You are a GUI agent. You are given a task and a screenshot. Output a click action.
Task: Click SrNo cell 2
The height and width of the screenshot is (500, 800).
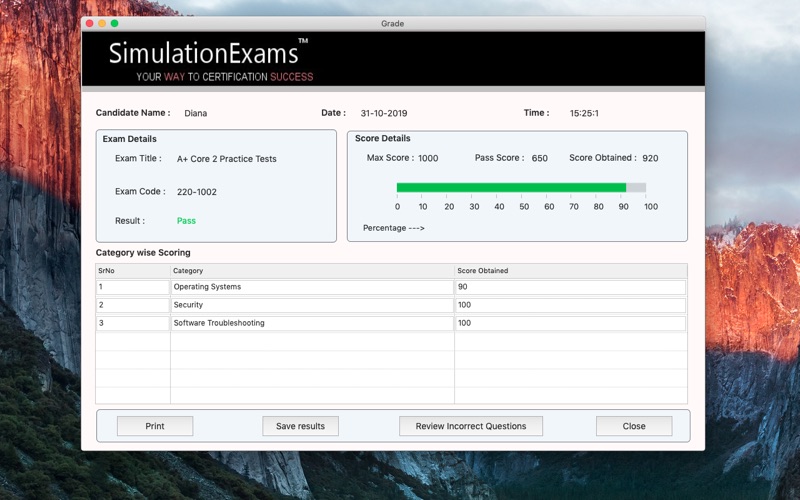133,305
